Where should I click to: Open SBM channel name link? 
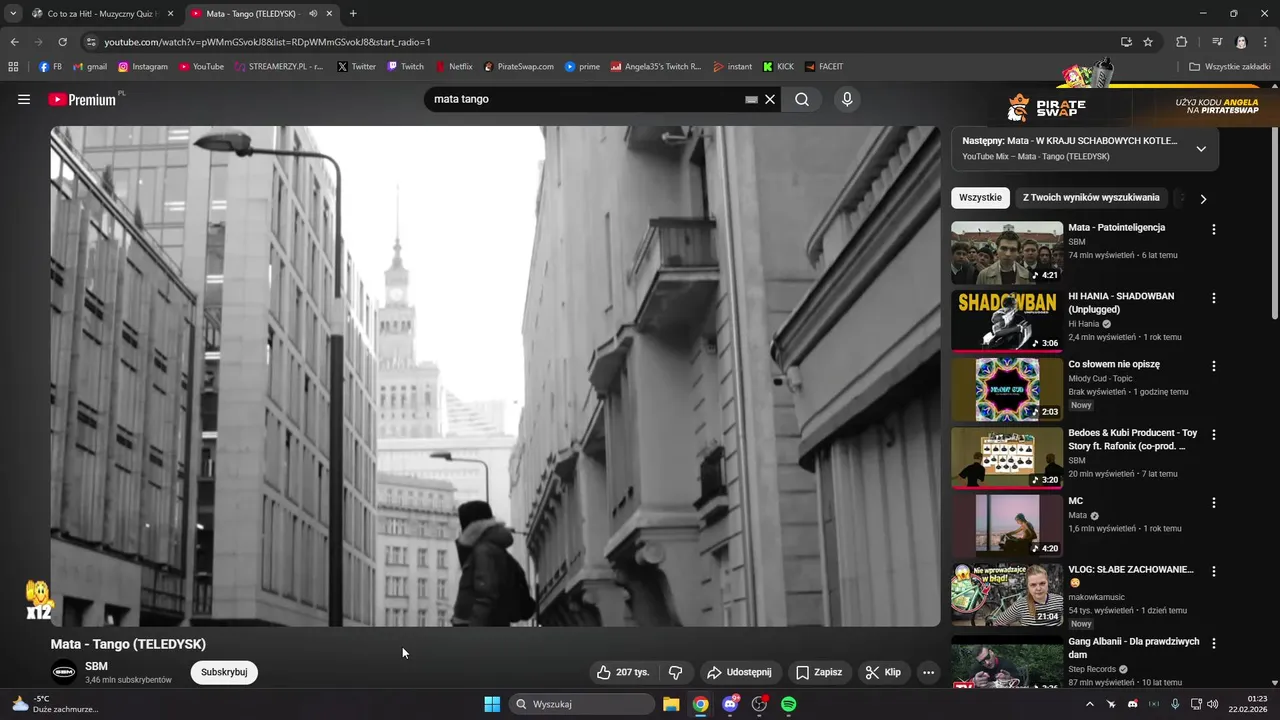(x=96, y=666)
